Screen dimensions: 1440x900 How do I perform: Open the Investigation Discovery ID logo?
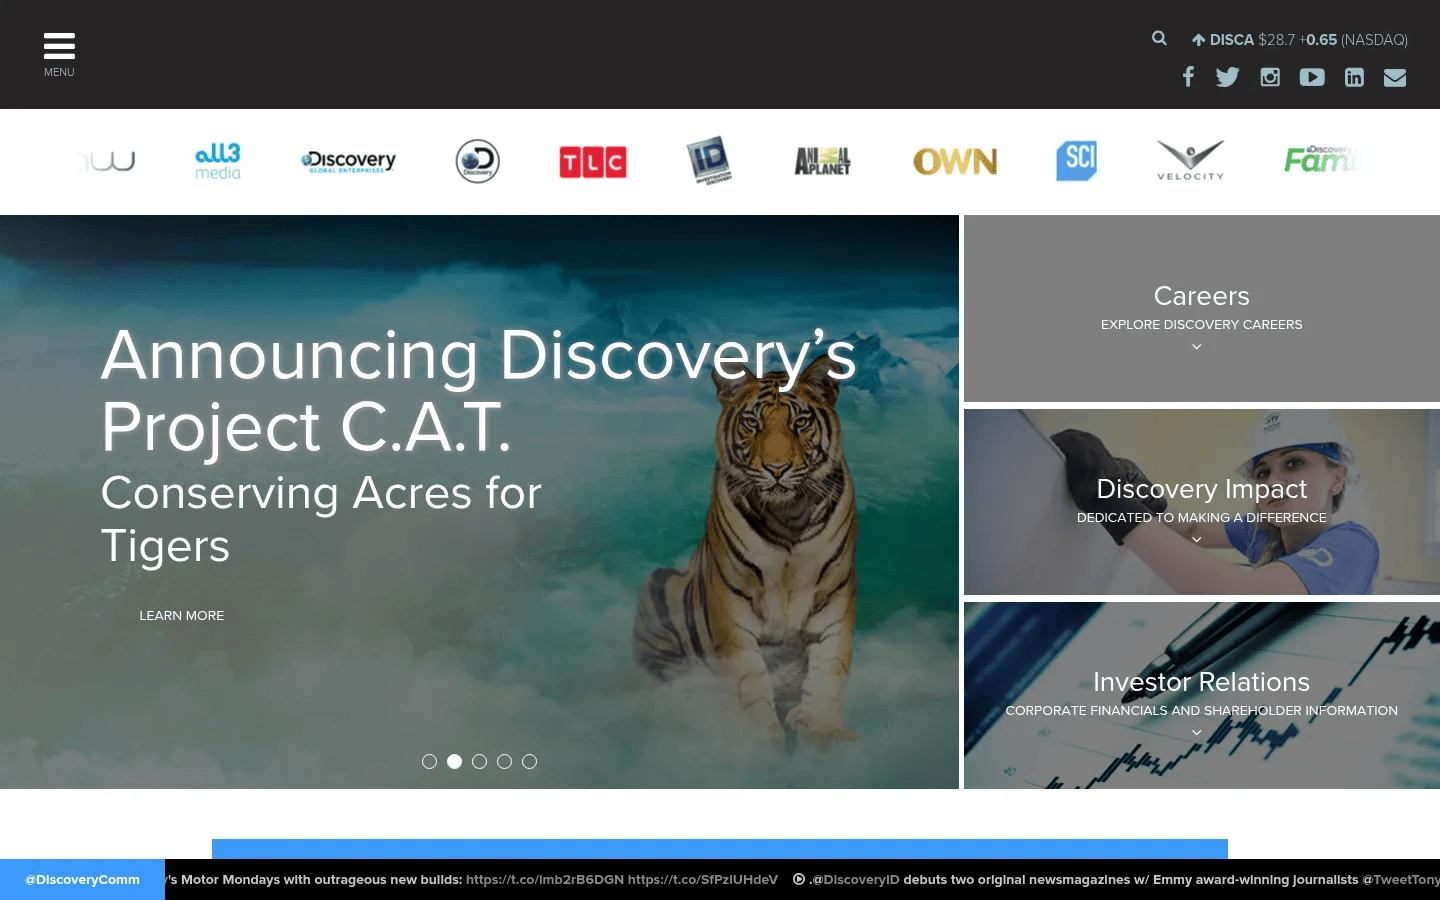point(709,160)
